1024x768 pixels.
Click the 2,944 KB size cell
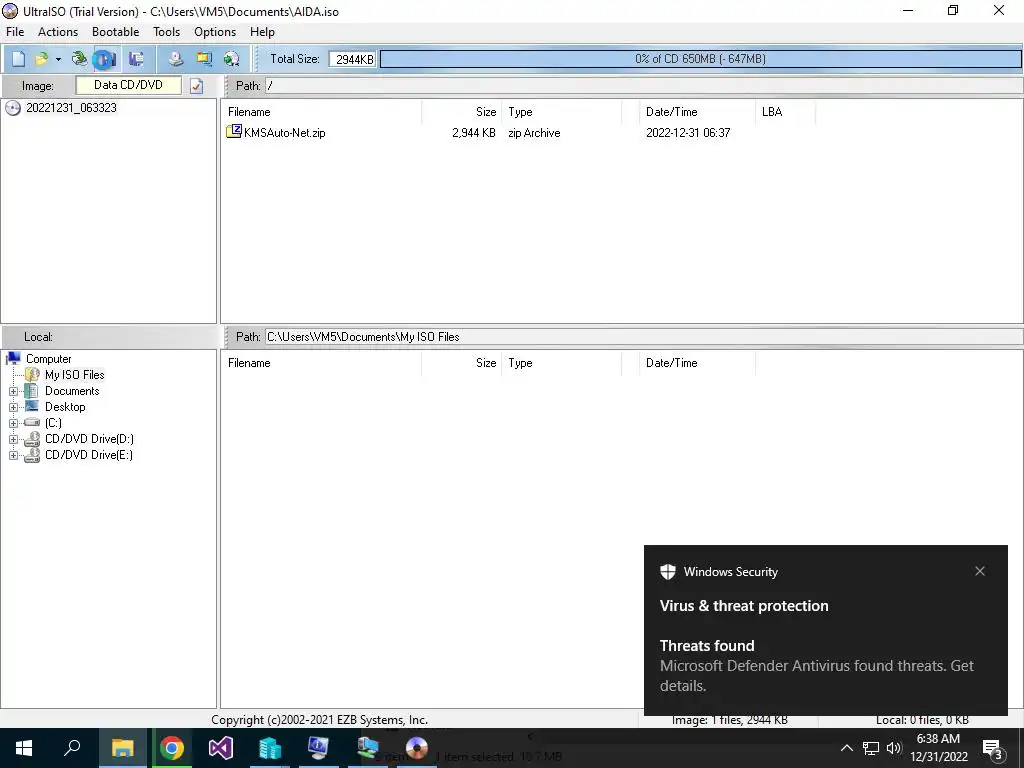coord(473,133)
